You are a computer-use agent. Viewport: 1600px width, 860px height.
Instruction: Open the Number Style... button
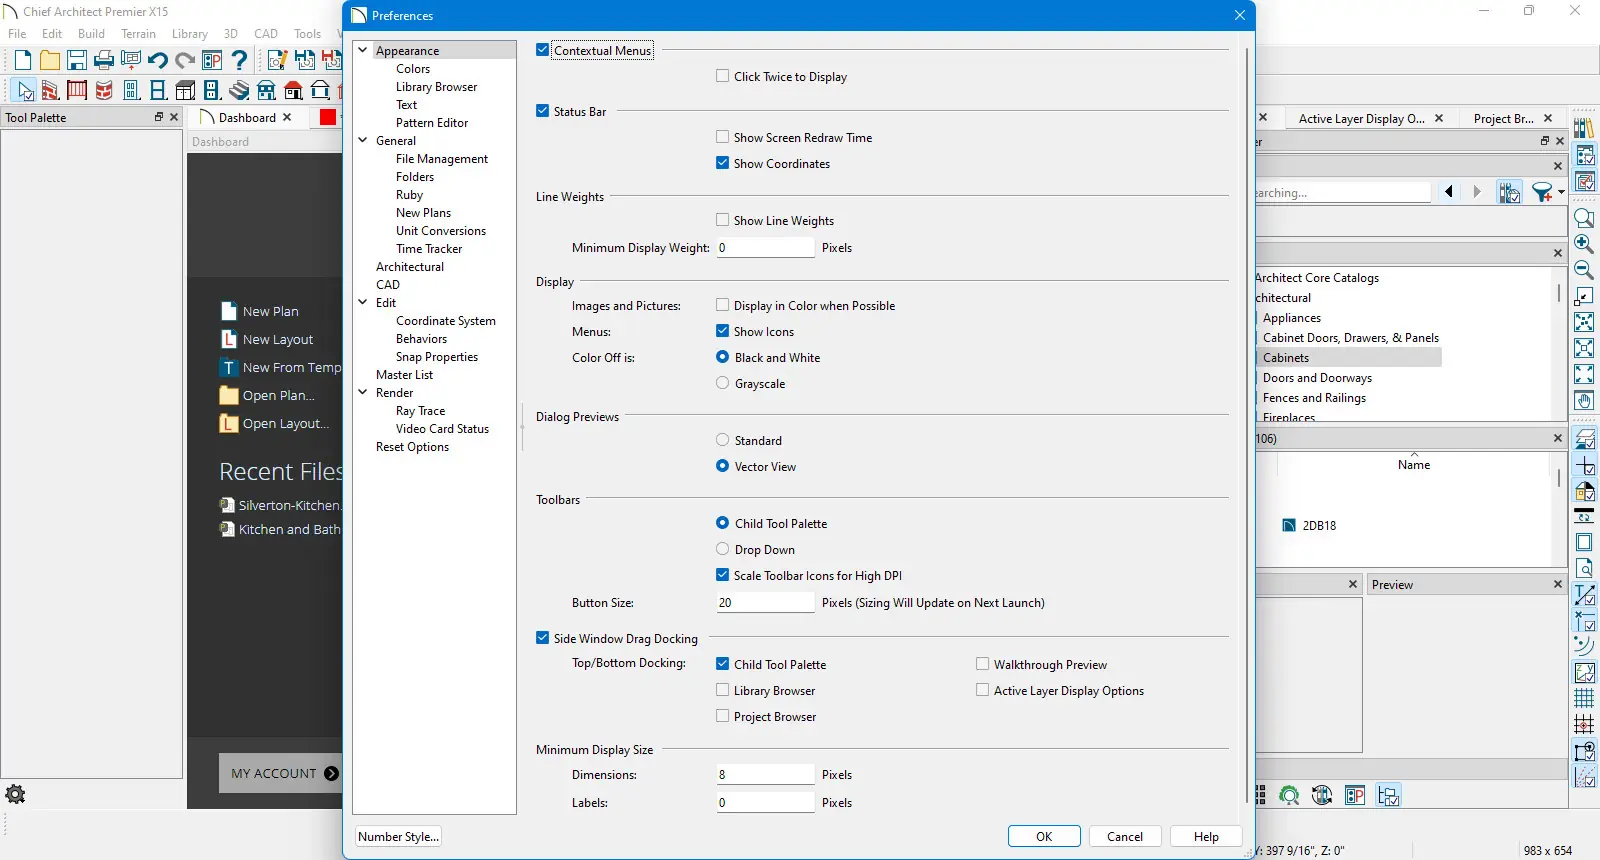[398, 837]
